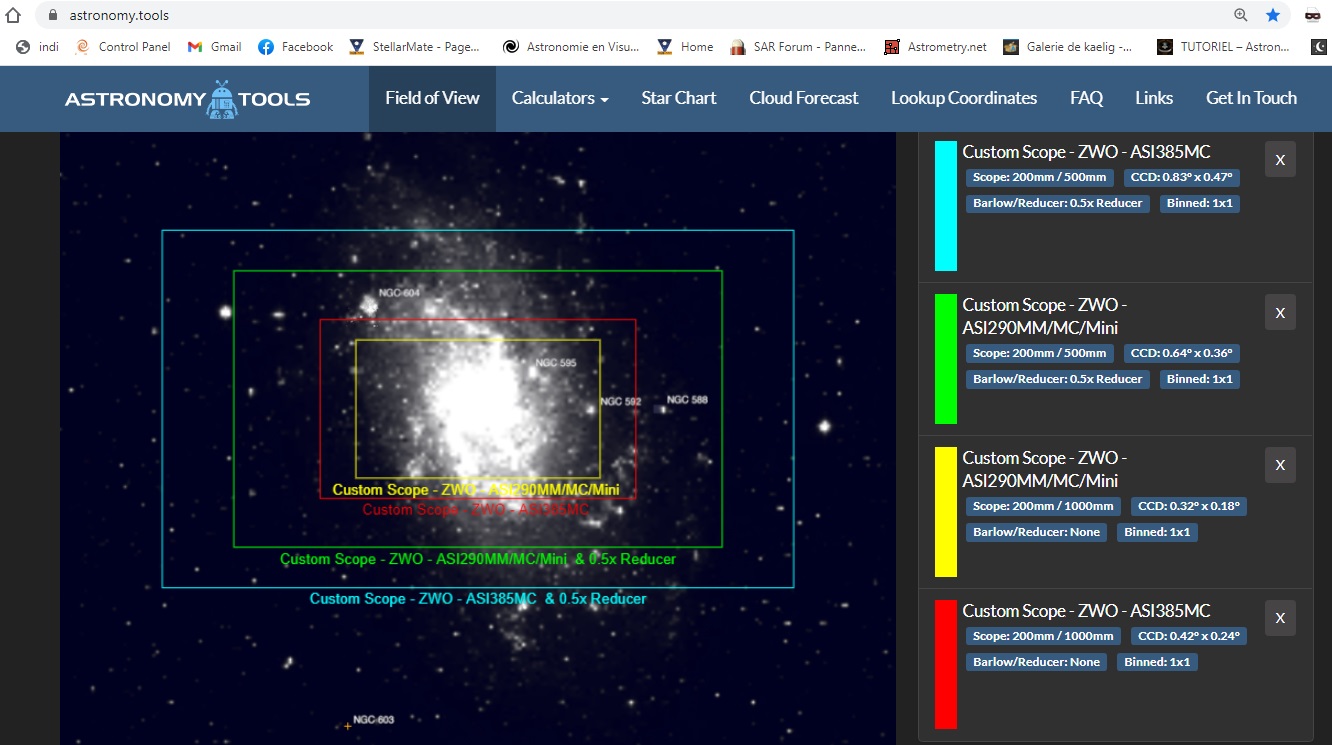
Task: Click the green "ASI290MM/MC/Mini & 0.5x Reducer" image caption
Action: point(478,559)
